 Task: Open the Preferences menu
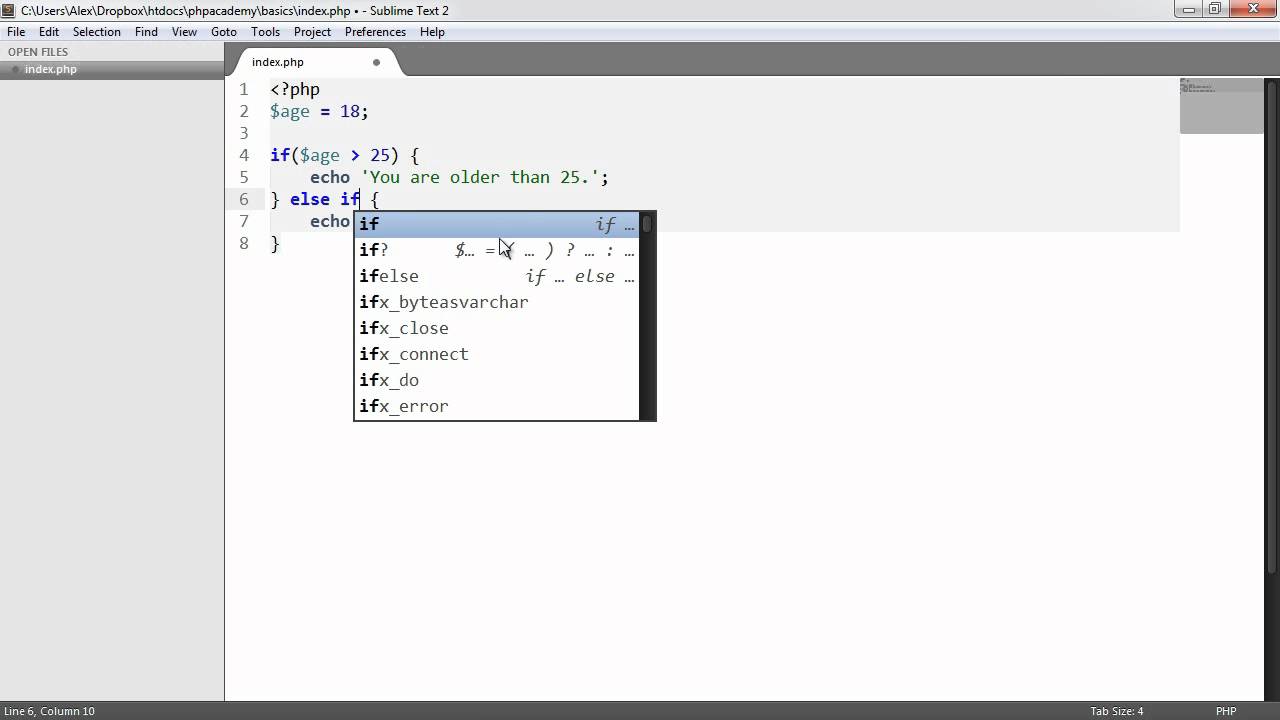tap(375, 32)
